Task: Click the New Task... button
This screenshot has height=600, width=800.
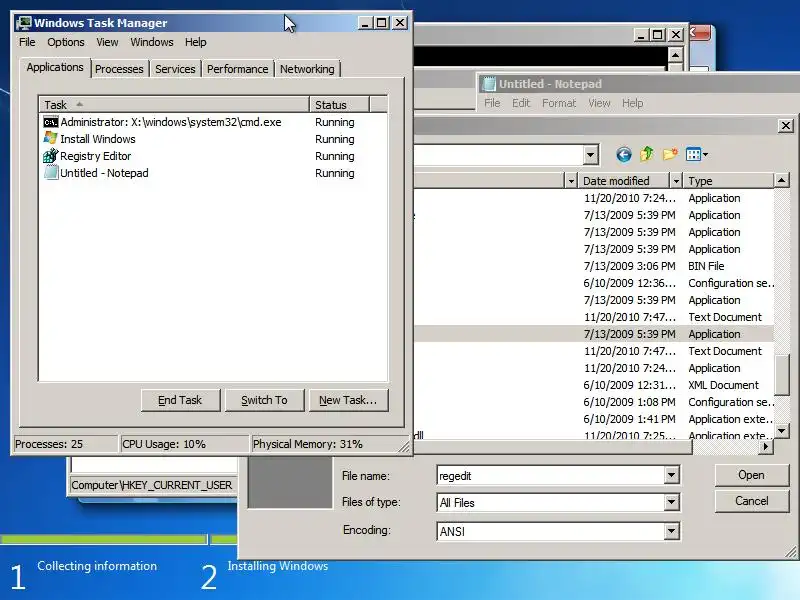Action: pyautogui.click(x=348, y=400)
